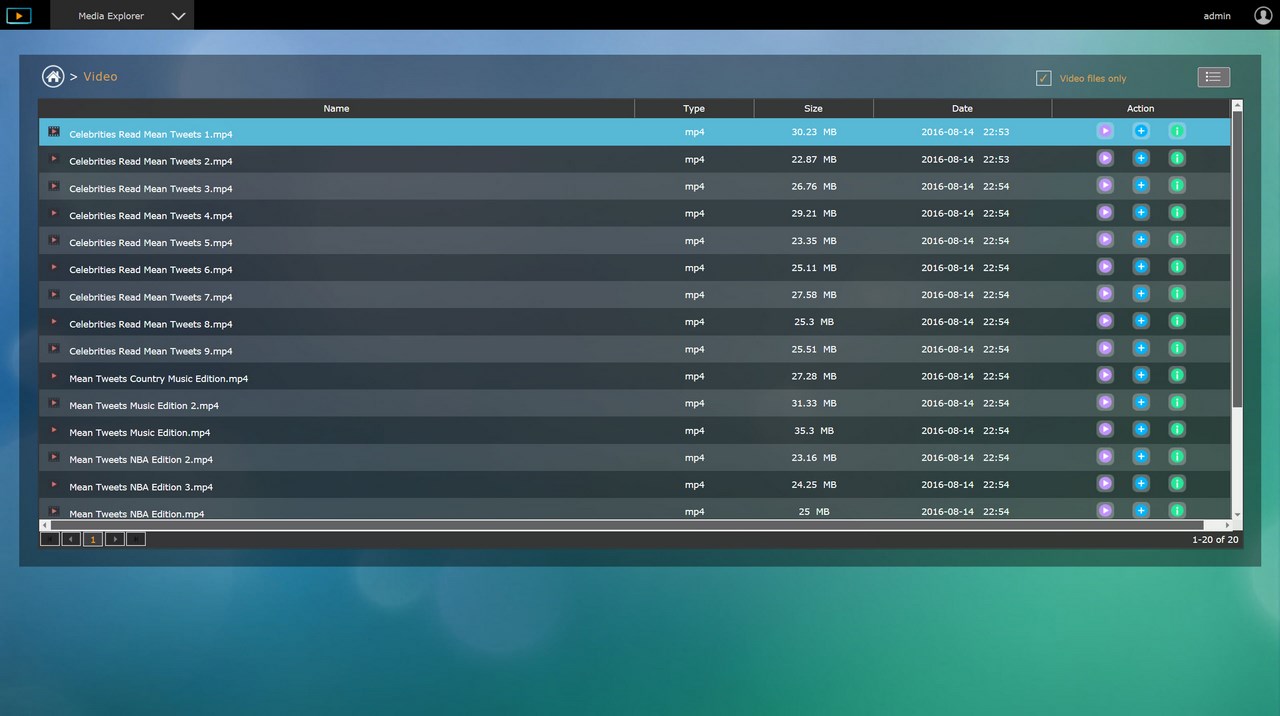Image resolution: width=1280 pixels, height=716 pixels.
Task: Show info for Mean Tweets NBA Edition 2.mp4
Action: (x=1177, y=456)
